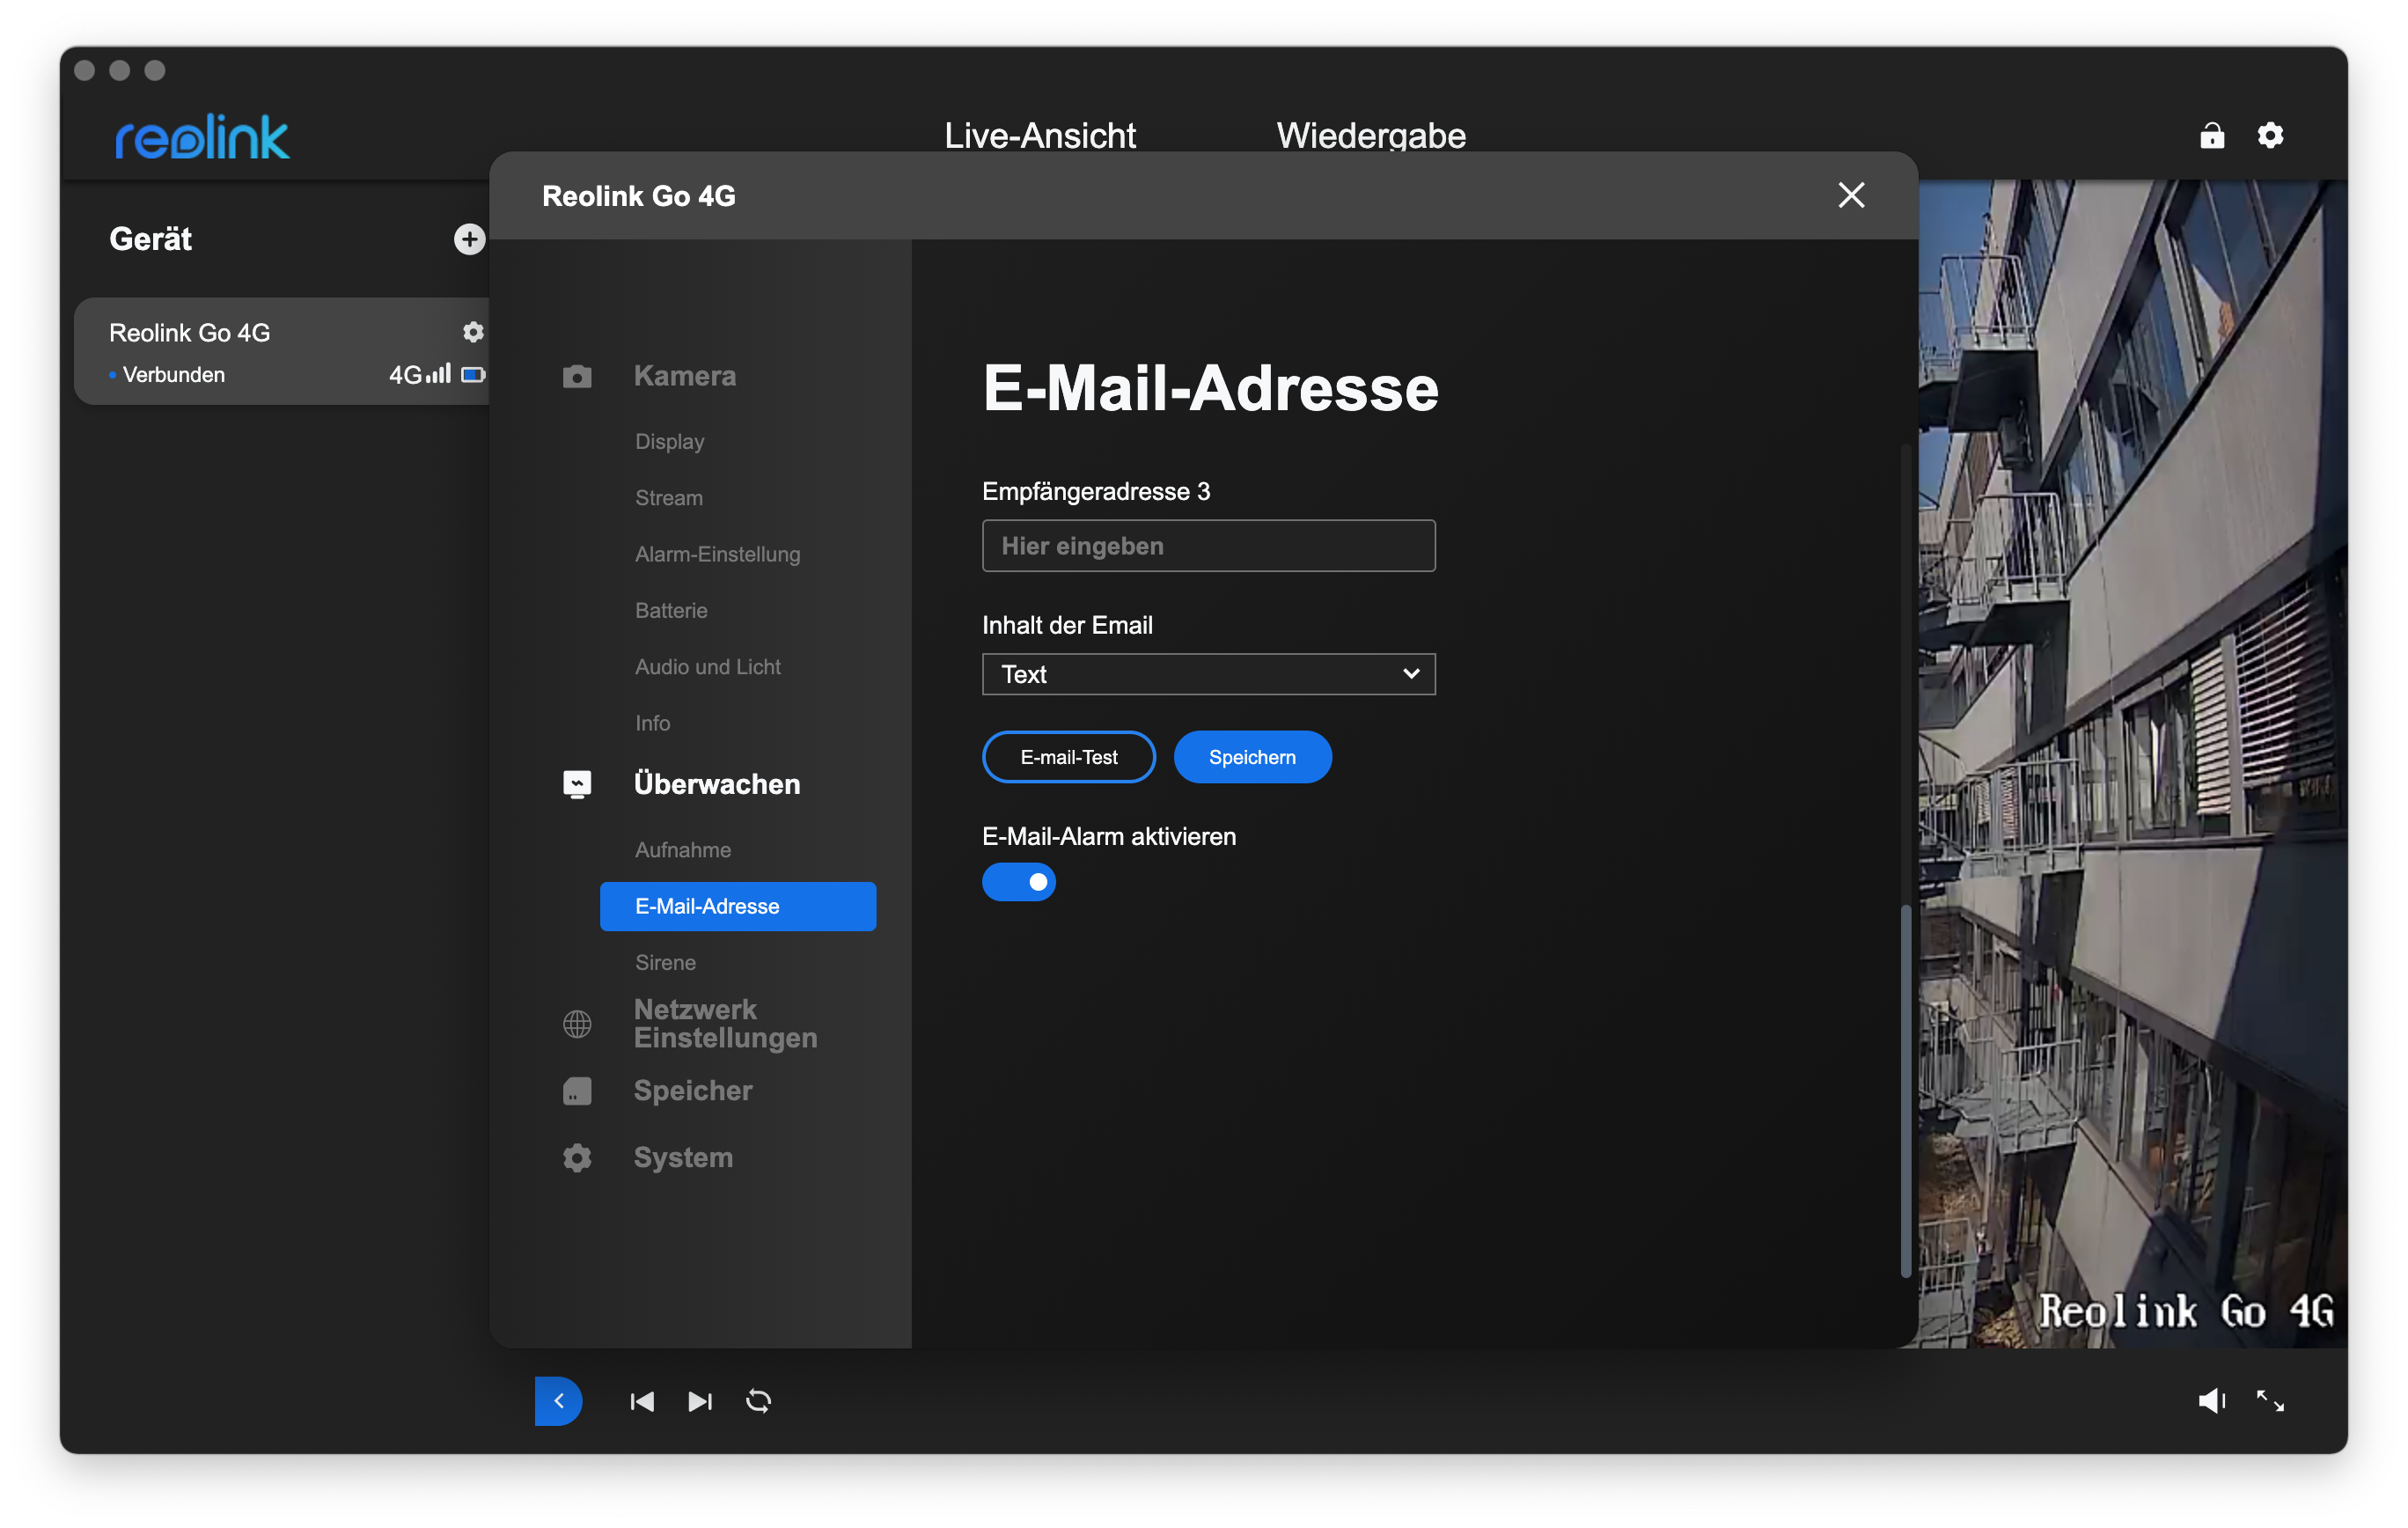The image size is (2408, 1528).
Task: Toggle the E-Mail-Alarm aktivieren switch
Action: pos(1018,882)
